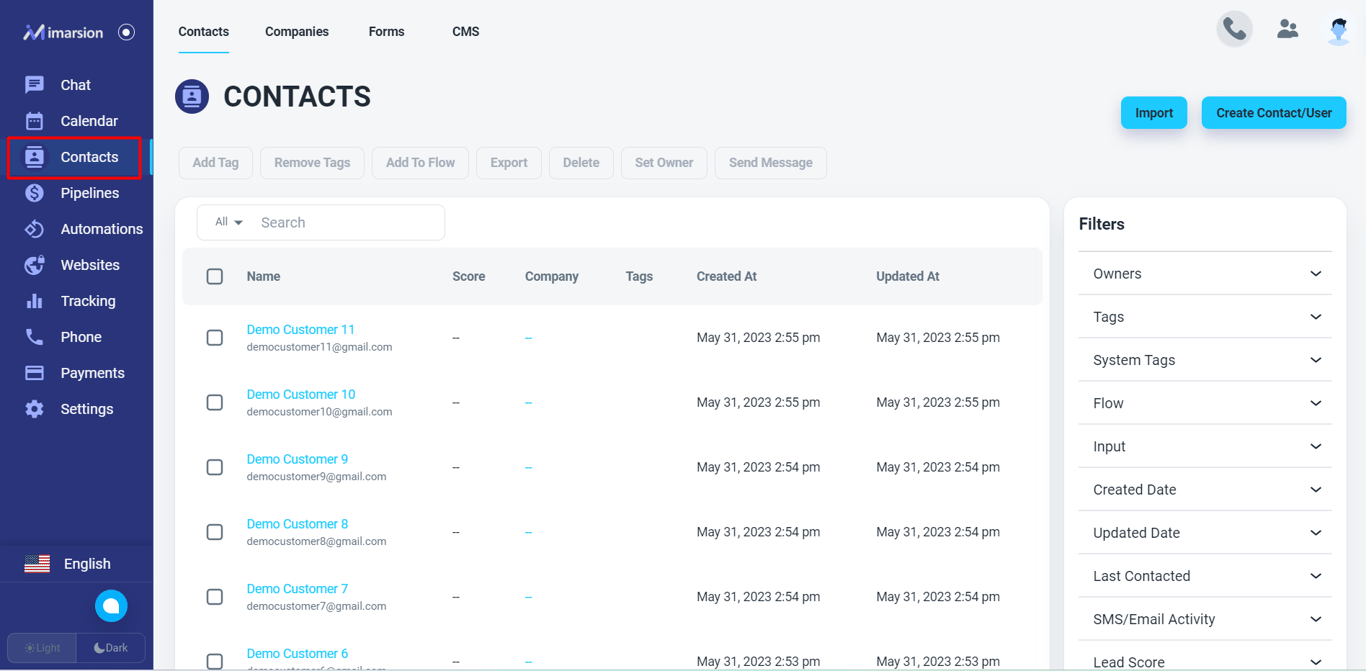The height and width of the screenshot is (671, 1366).
Task: Click the Remove Tags button
Action: 312,163
